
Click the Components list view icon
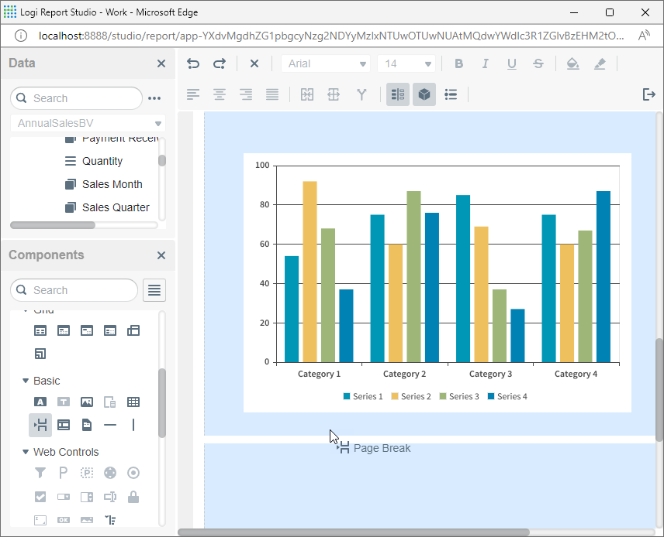[154, 291]
